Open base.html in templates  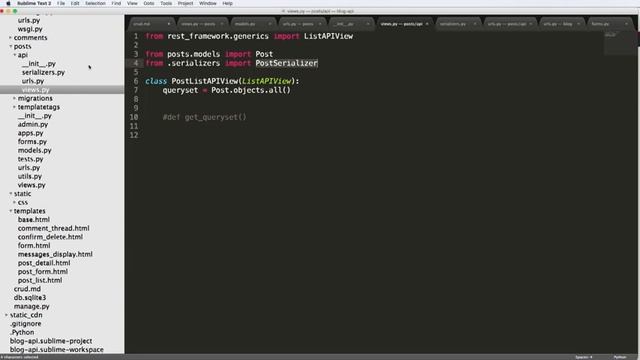point(33,220)
